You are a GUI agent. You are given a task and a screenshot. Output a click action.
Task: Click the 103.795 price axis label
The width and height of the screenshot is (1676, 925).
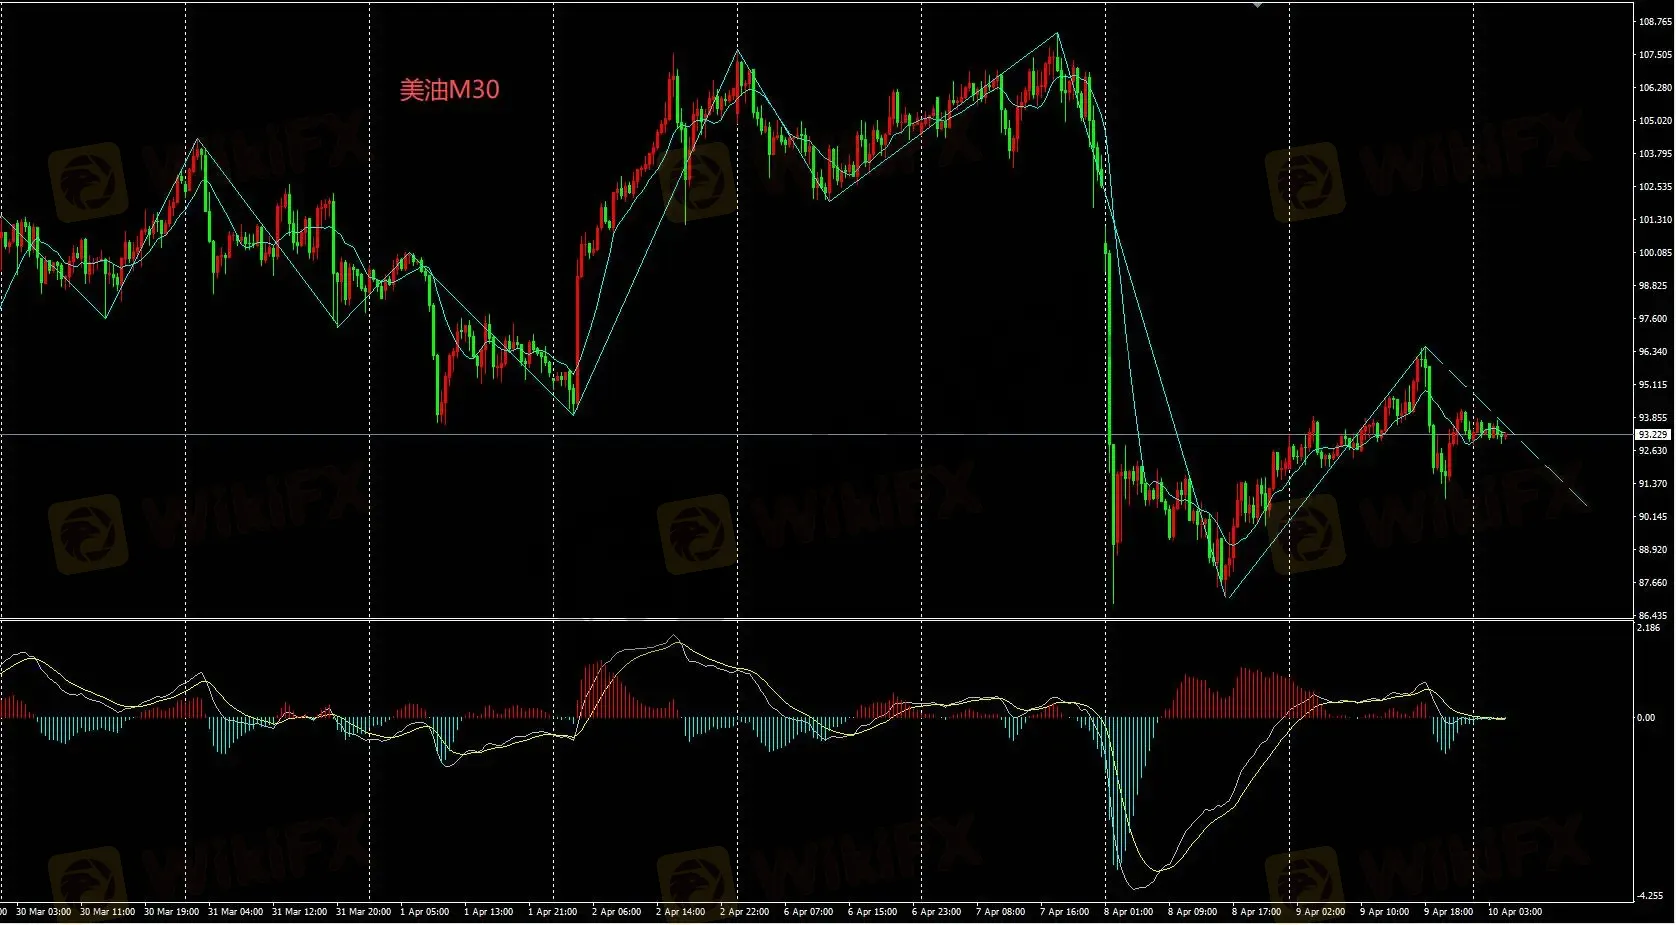1655,154
